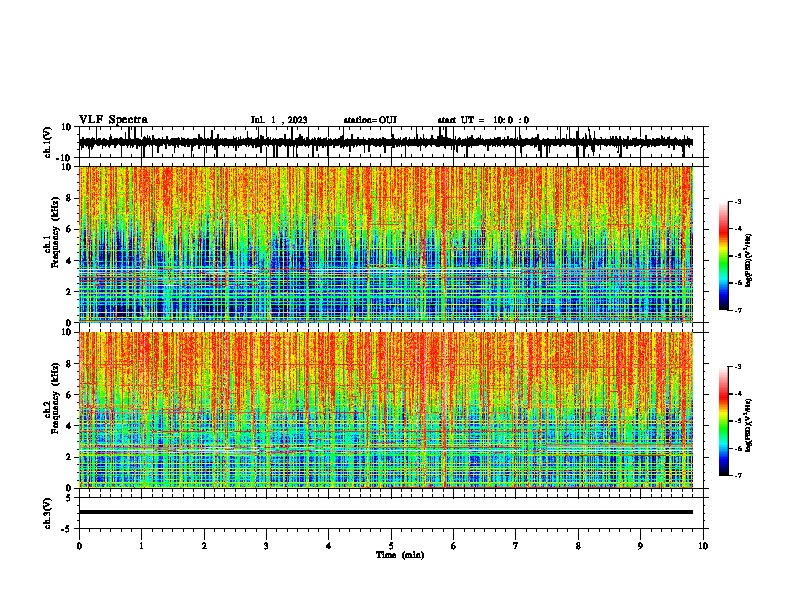Viewport: 792px width, 612px height.
Task: Click the "-5" tick on ch.3(V) axis
Action: point(68,529)
